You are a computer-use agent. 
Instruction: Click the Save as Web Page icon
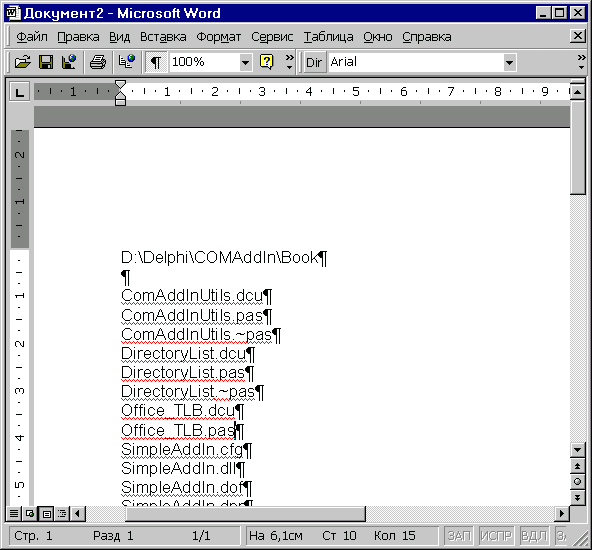click(69, 62)
